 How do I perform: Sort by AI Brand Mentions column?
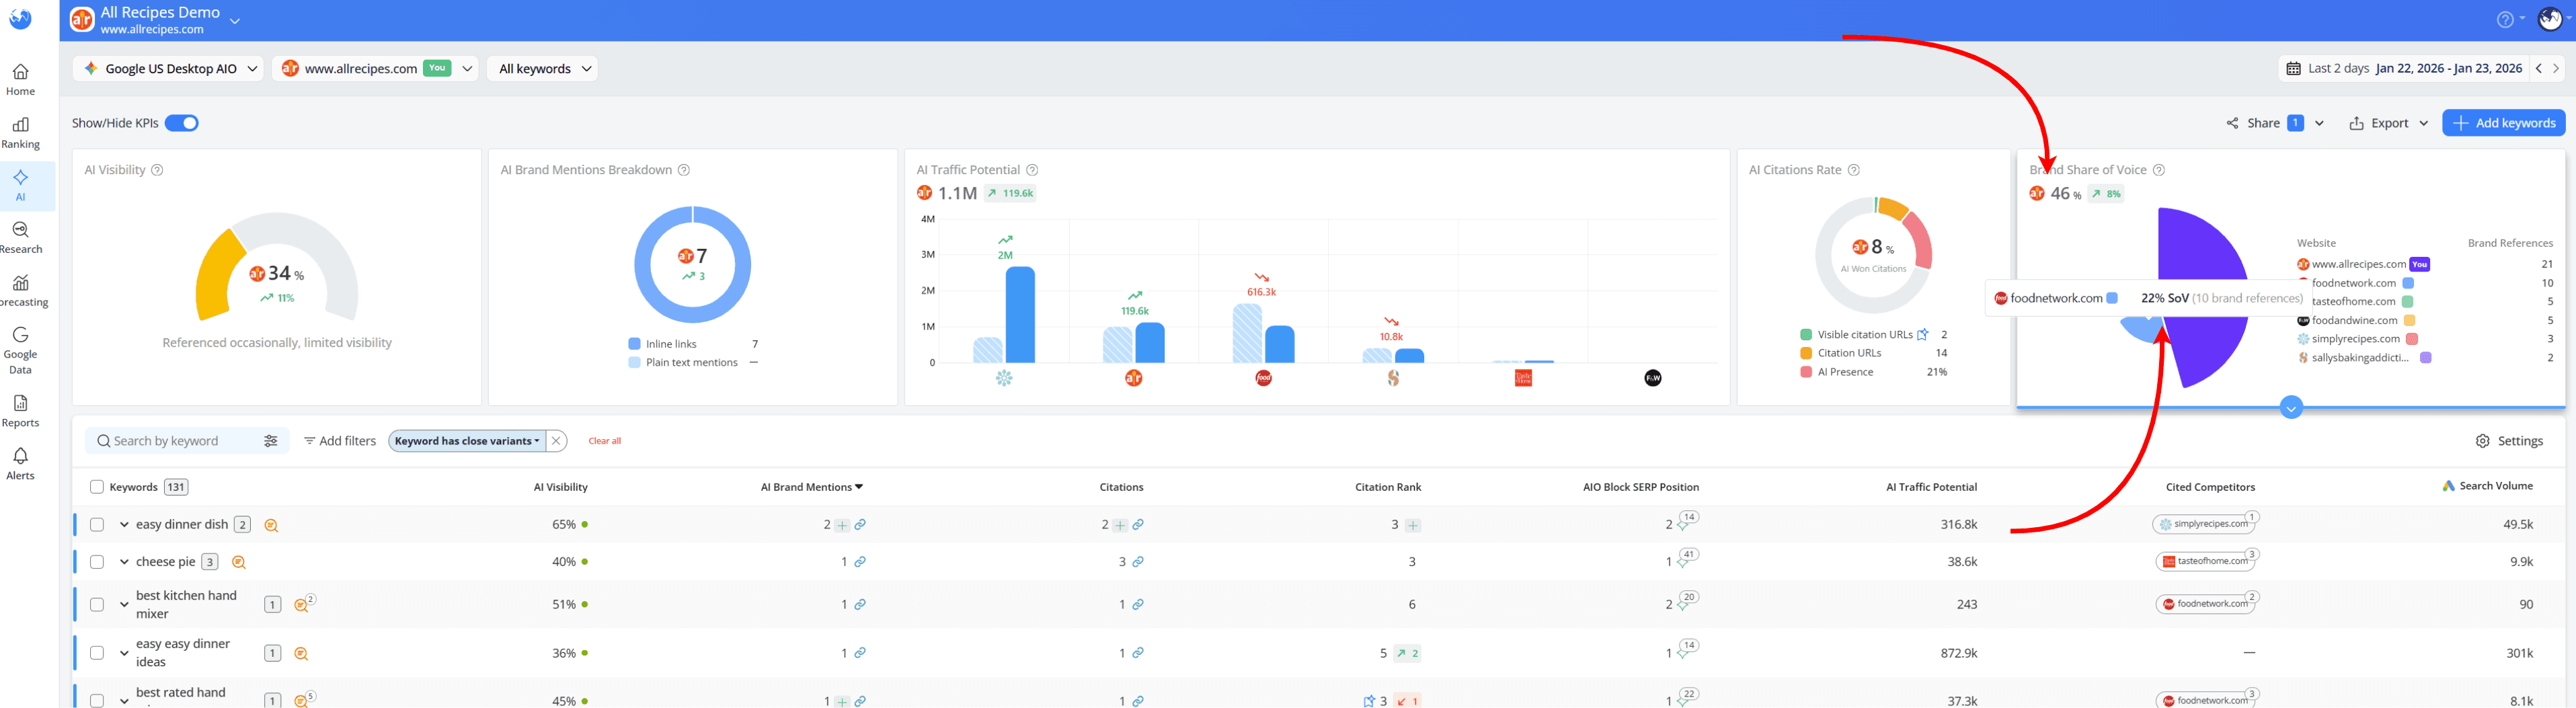[811, 487]
